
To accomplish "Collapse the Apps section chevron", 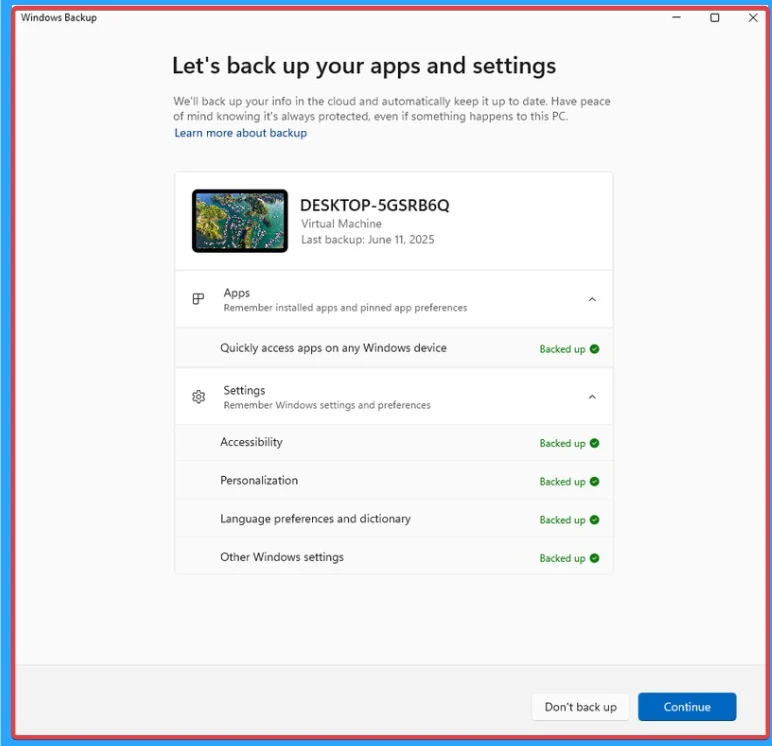I will [592, 299].
